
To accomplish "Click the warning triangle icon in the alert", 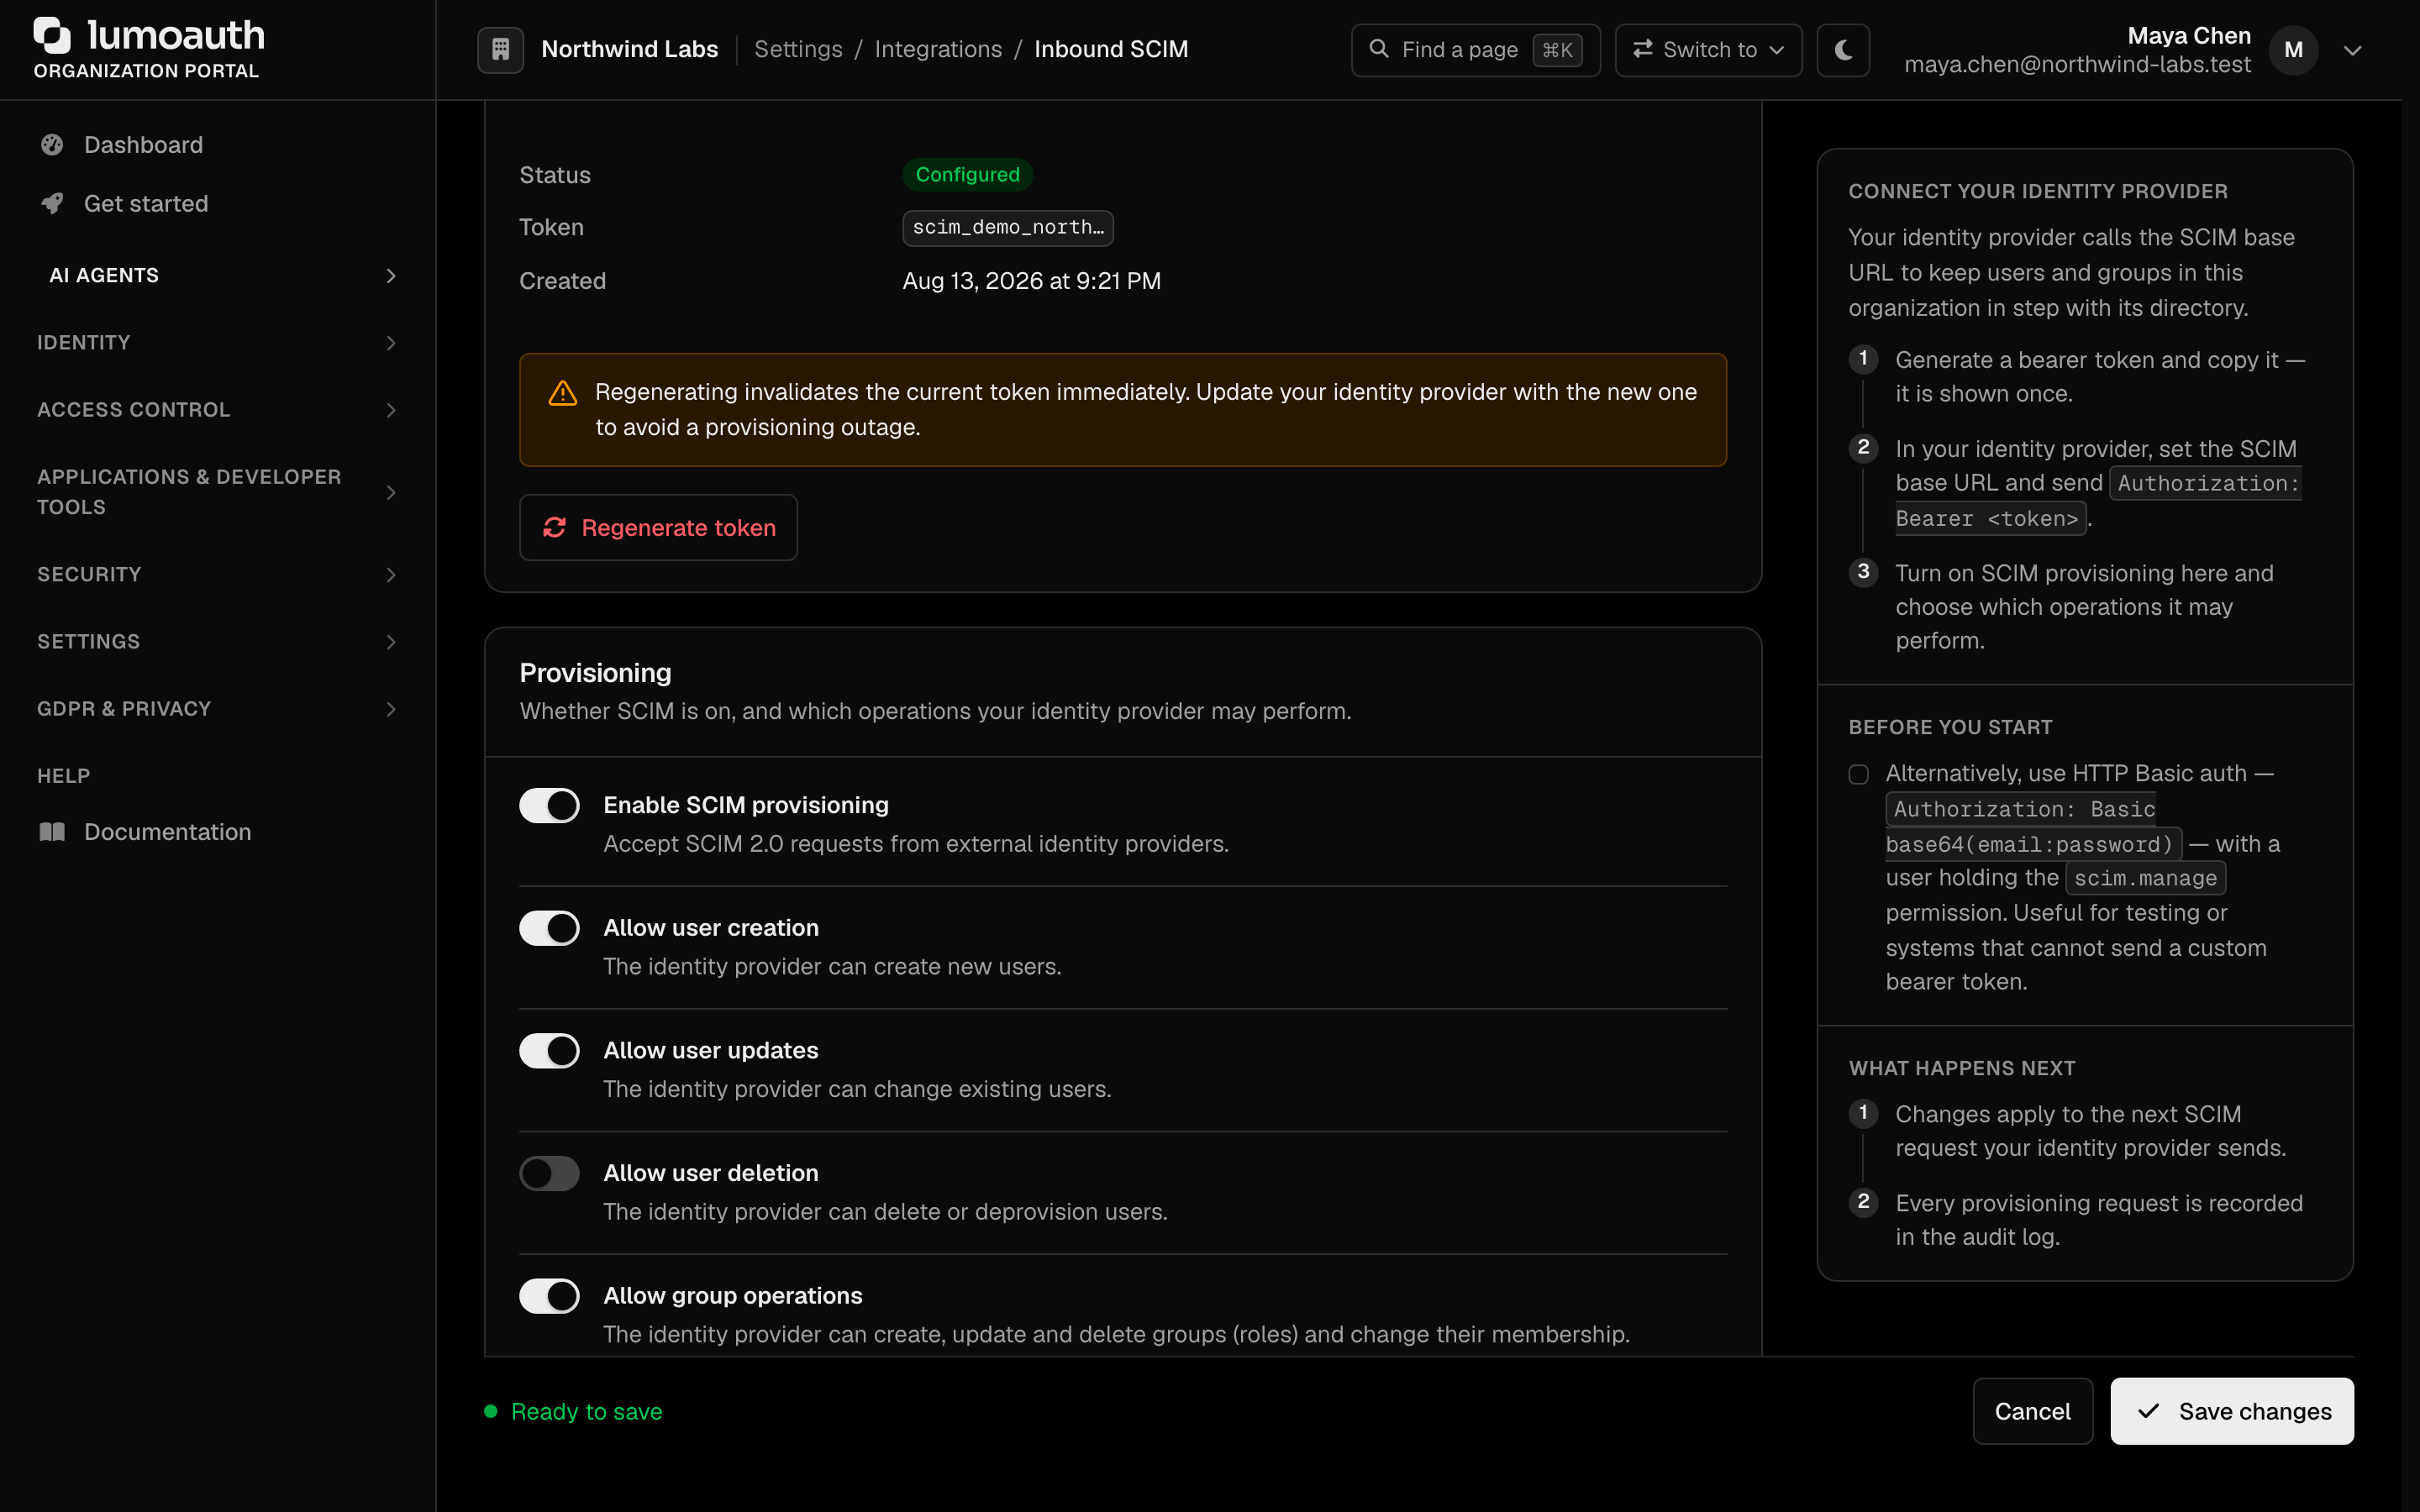I will (x=563, y=393).
